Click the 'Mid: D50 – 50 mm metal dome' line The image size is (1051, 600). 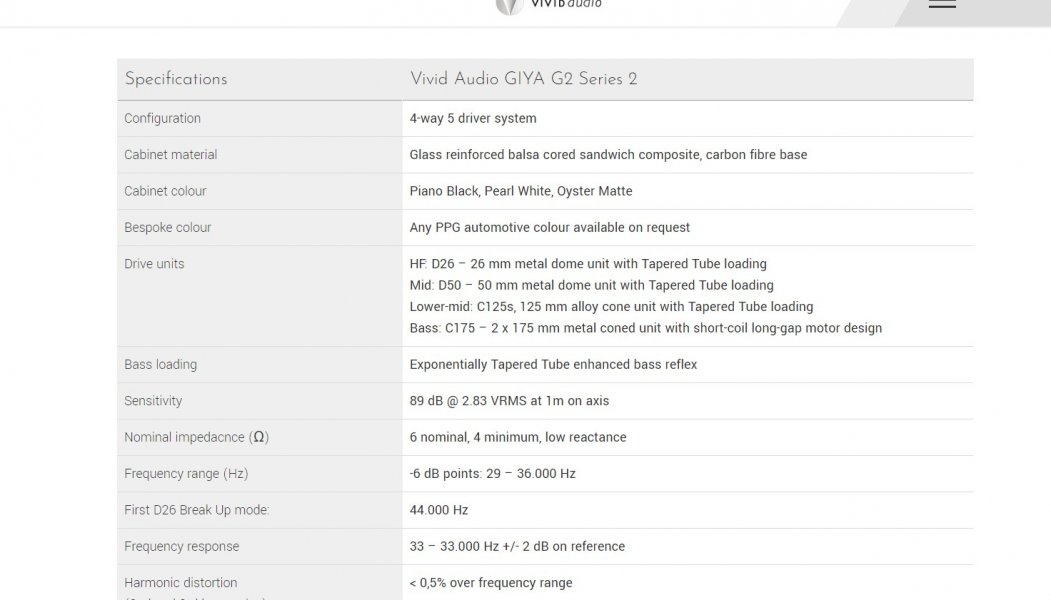pyautogui.click(x=591, y=285)
